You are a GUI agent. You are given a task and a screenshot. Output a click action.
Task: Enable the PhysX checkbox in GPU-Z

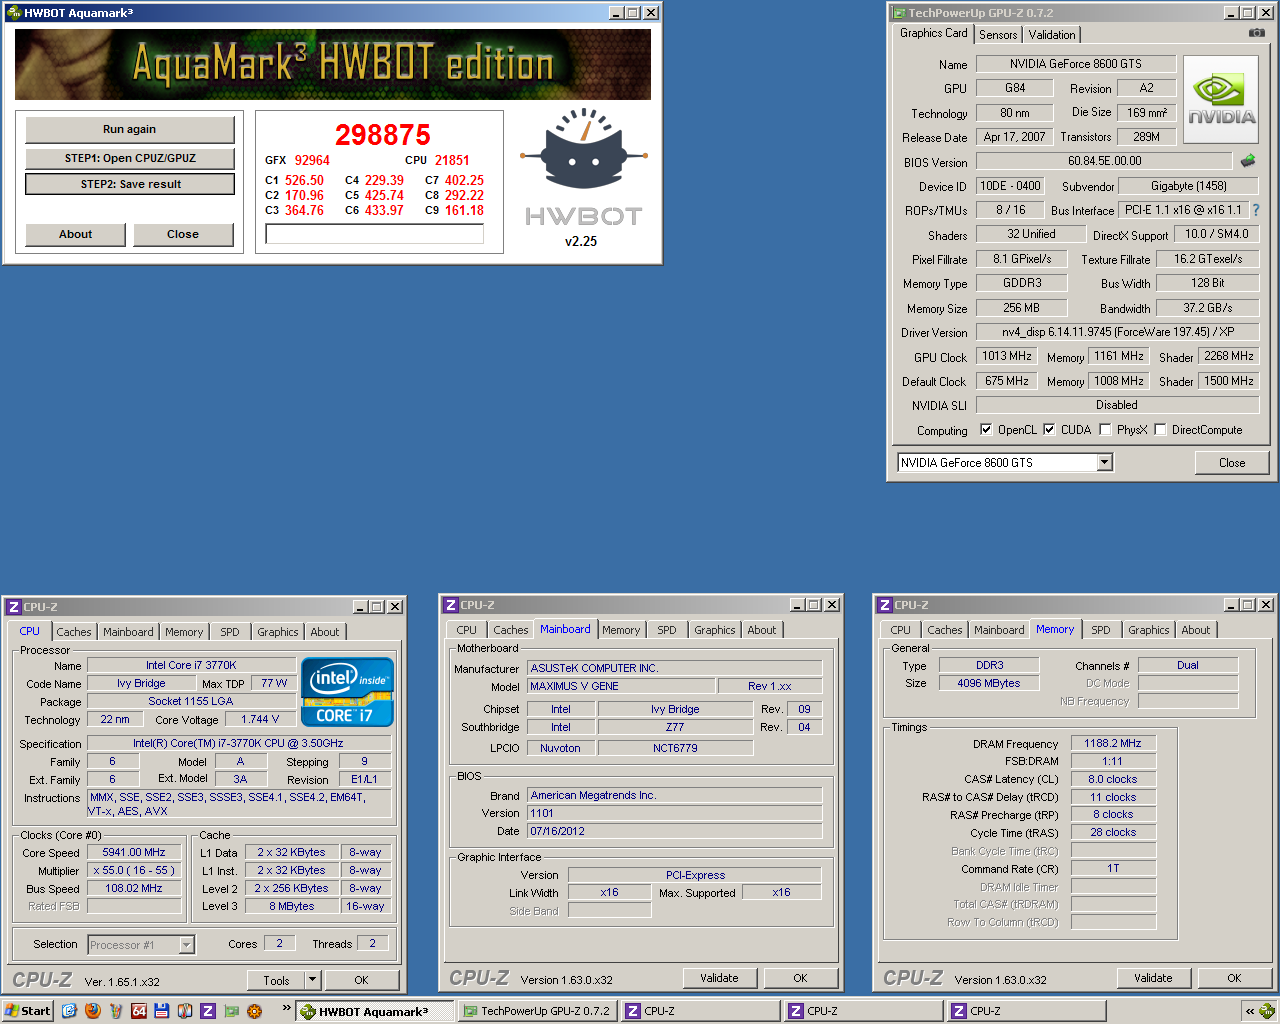tap(1105, 430)
